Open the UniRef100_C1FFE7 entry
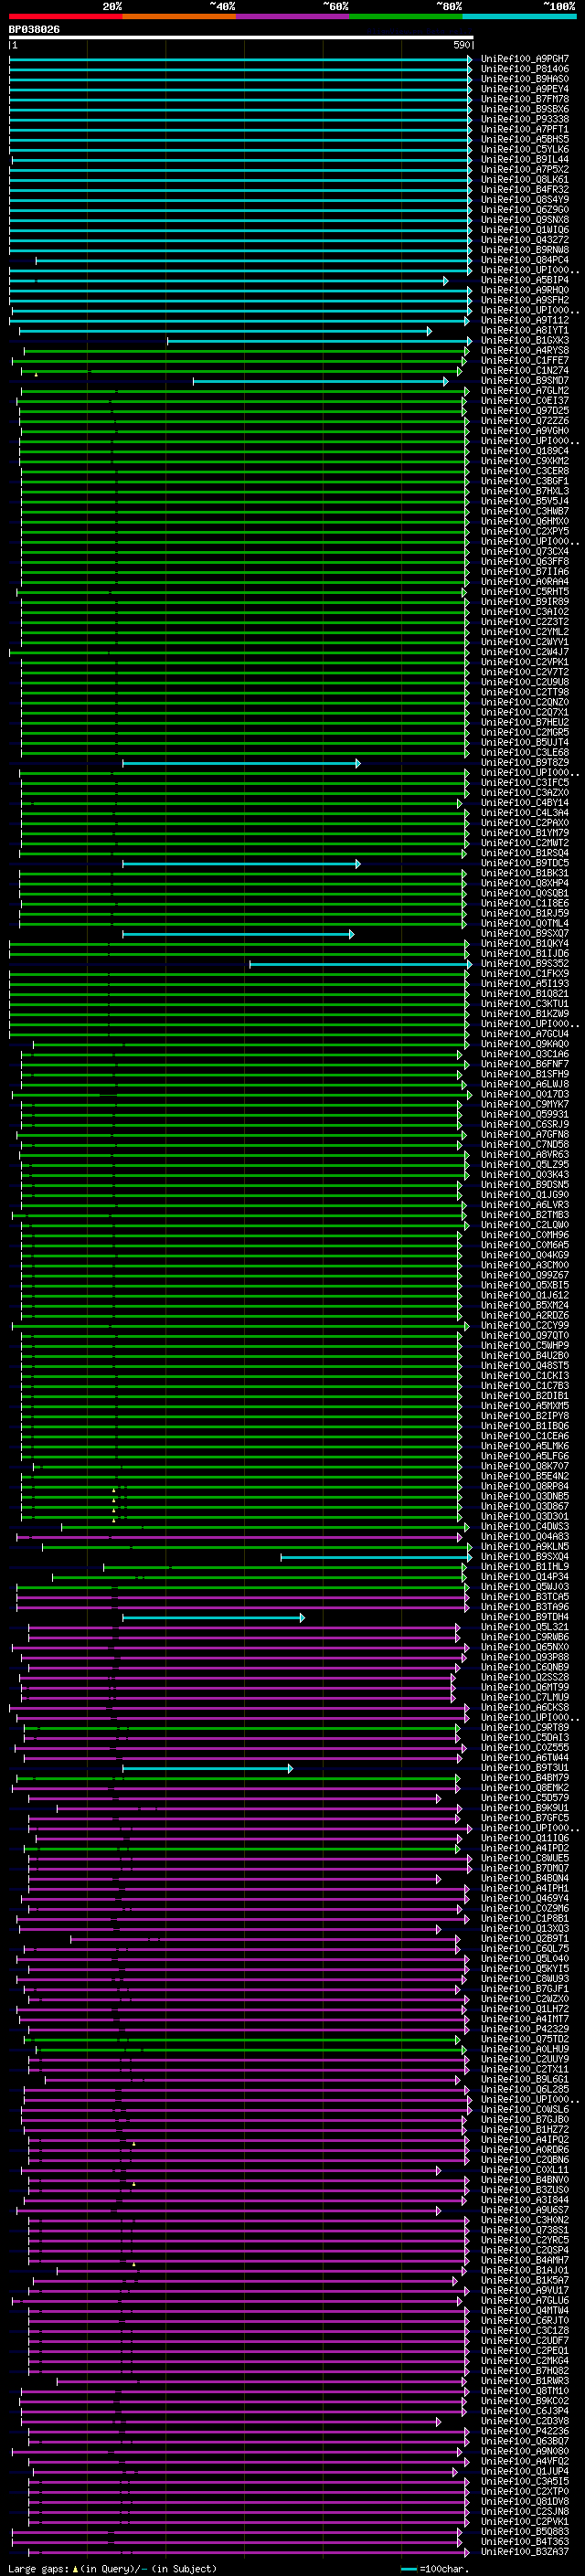The image size is (585, 2576). click(x=524, y=361)
